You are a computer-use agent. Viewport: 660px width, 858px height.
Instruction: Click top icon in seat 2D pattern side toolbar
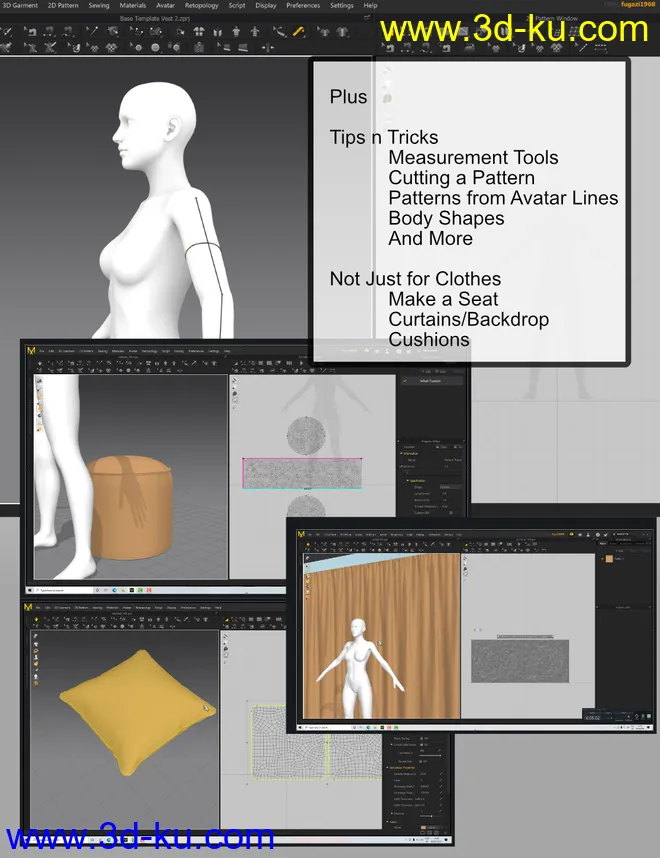tap(234, 381)
